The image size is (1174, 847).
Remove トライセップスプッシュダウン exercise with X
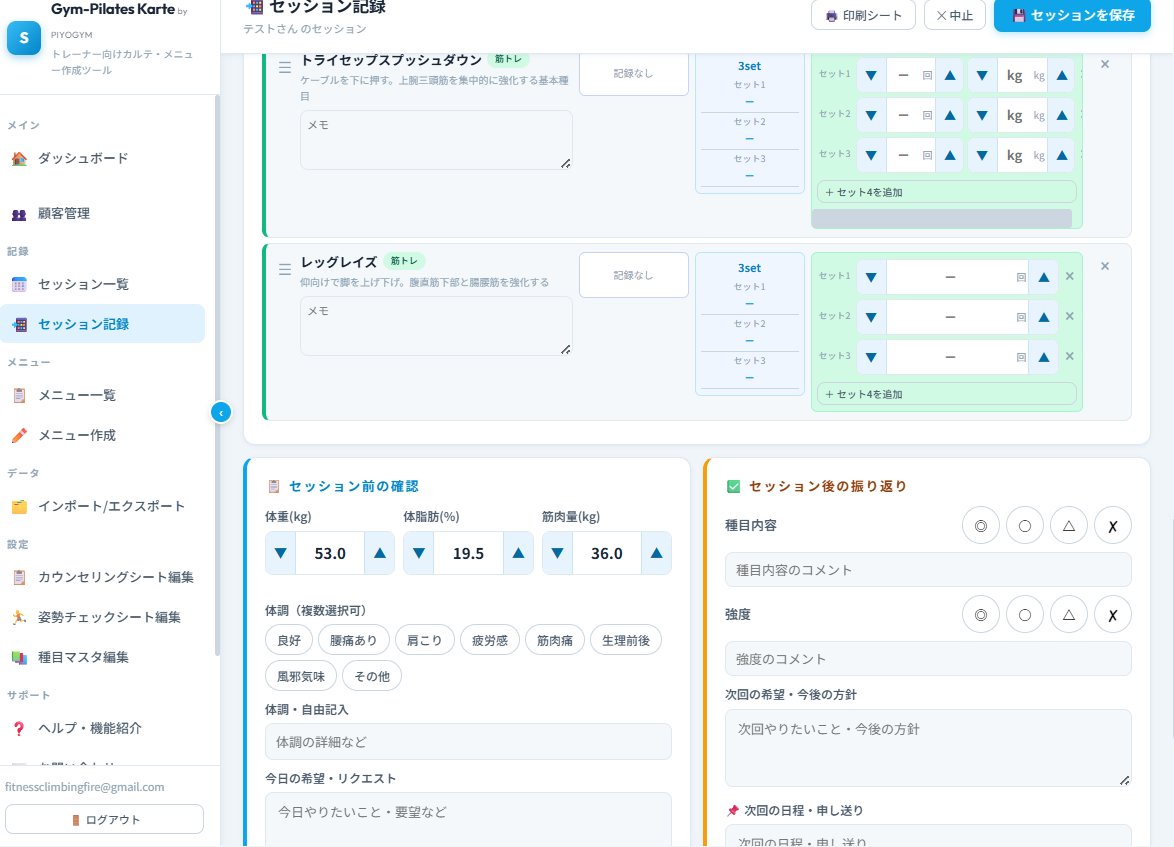pyautogui.click(x=1105, y=64)
